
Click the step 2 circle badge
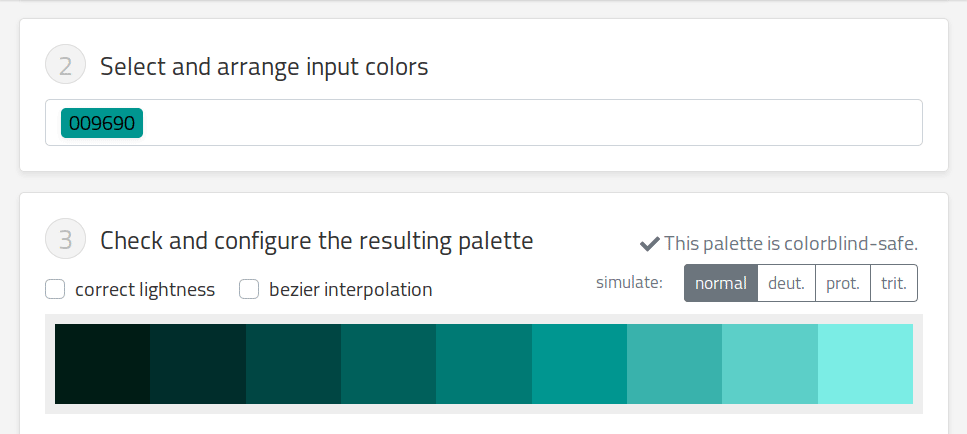pos(65,64)
